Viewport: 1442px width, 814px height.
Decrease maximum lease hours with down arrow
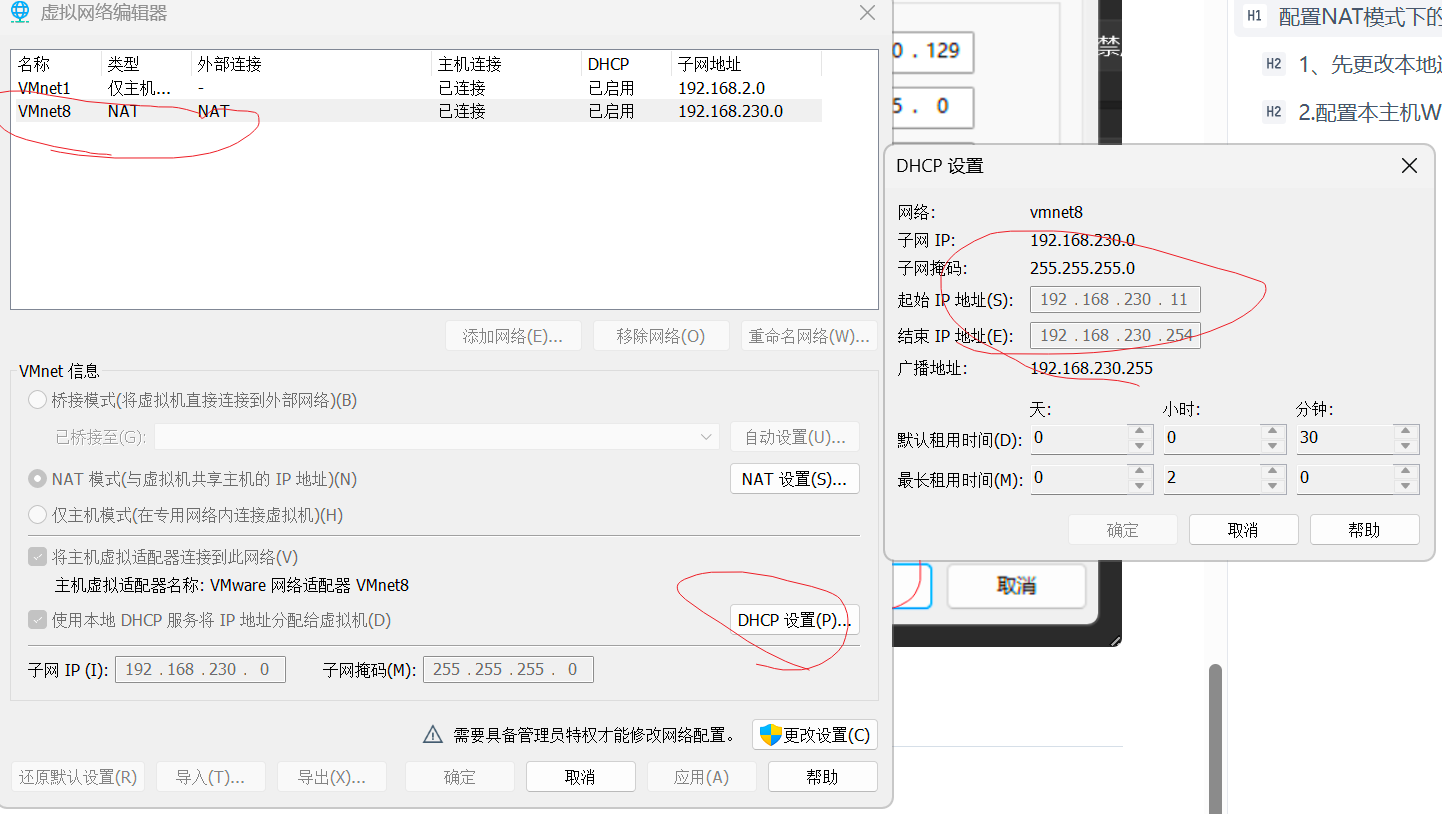coord(1273,485)
